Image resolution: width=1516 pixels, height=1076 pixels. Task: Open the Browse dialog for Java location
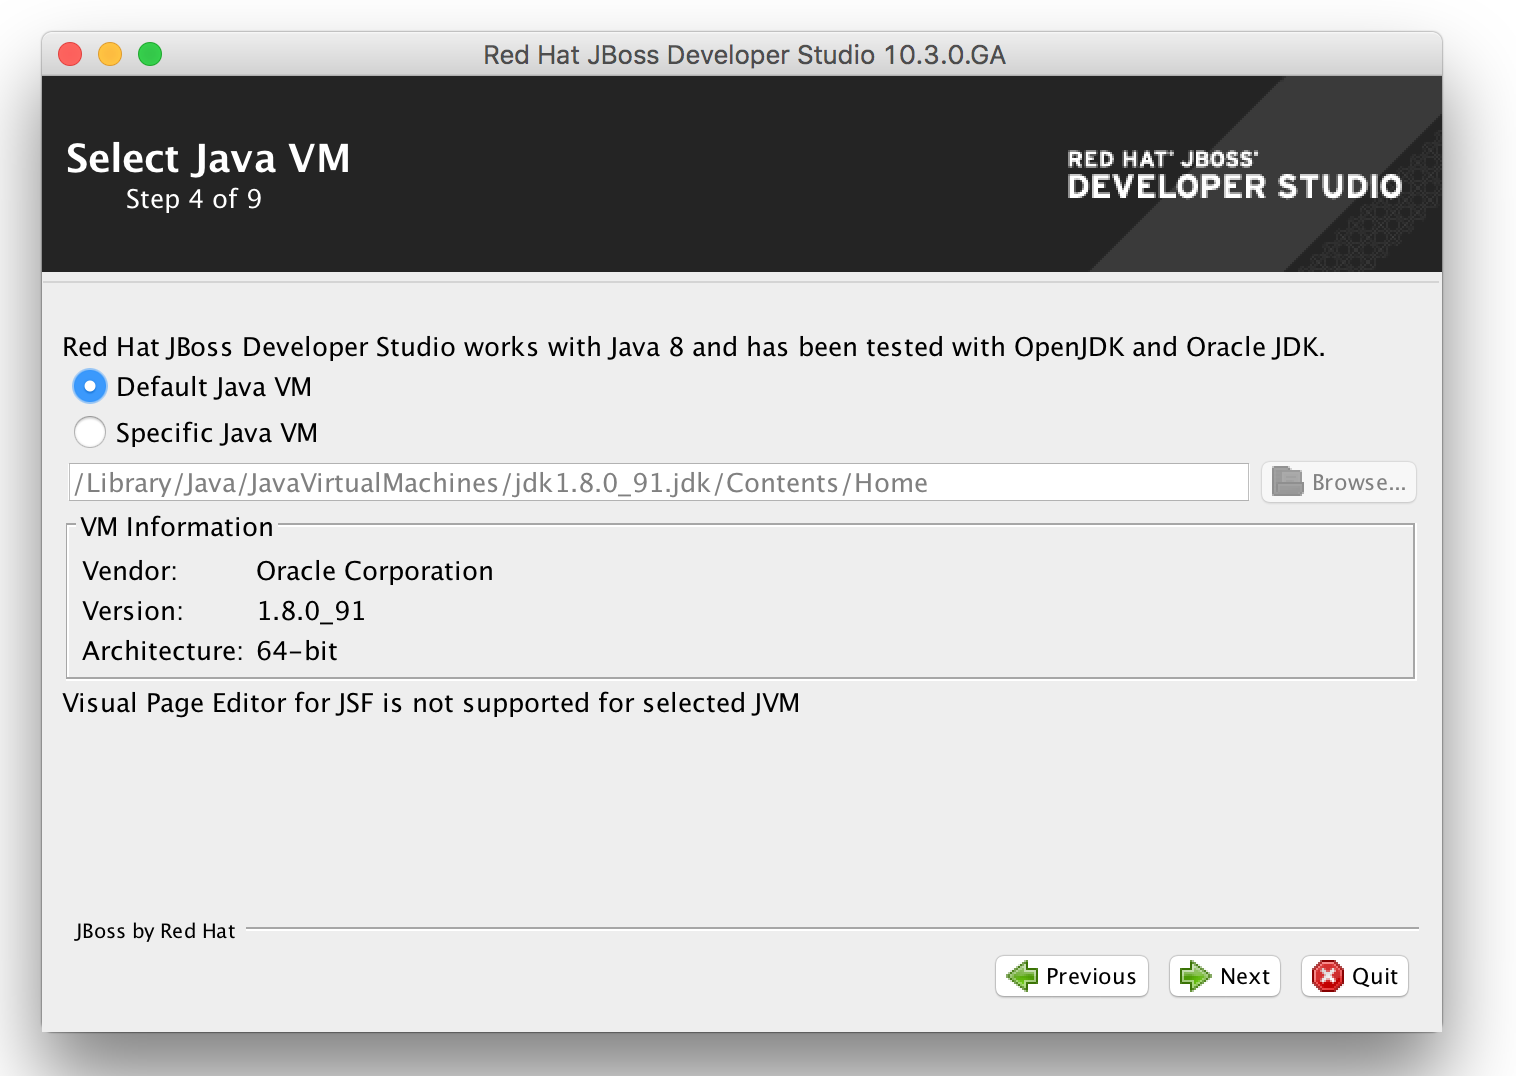click(1338, 482)
